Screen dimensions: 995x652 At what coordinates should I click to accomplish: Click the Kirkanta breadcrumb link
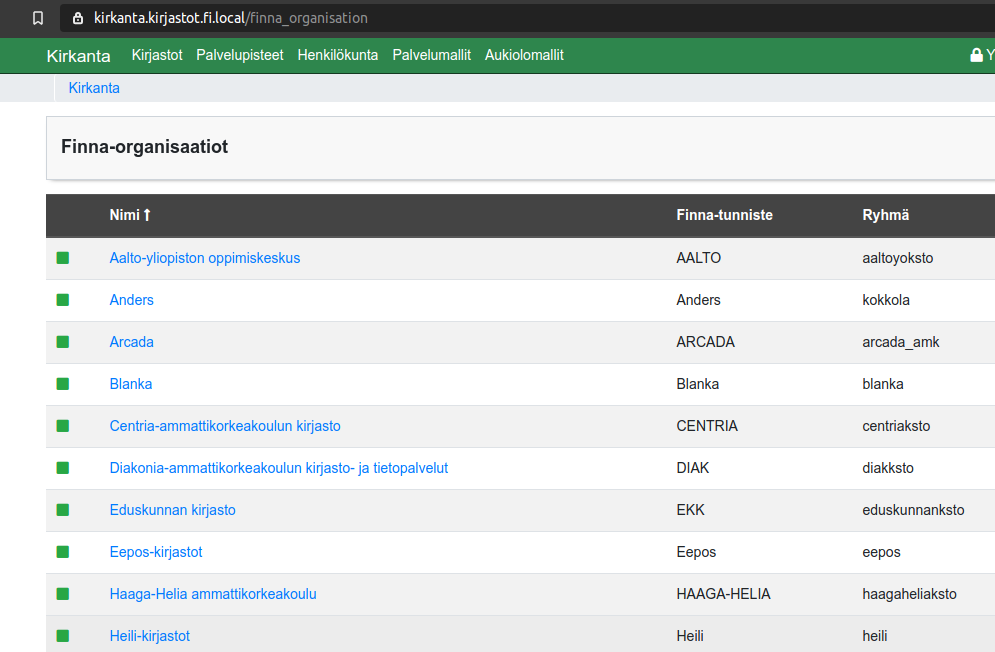coord(94,88)
